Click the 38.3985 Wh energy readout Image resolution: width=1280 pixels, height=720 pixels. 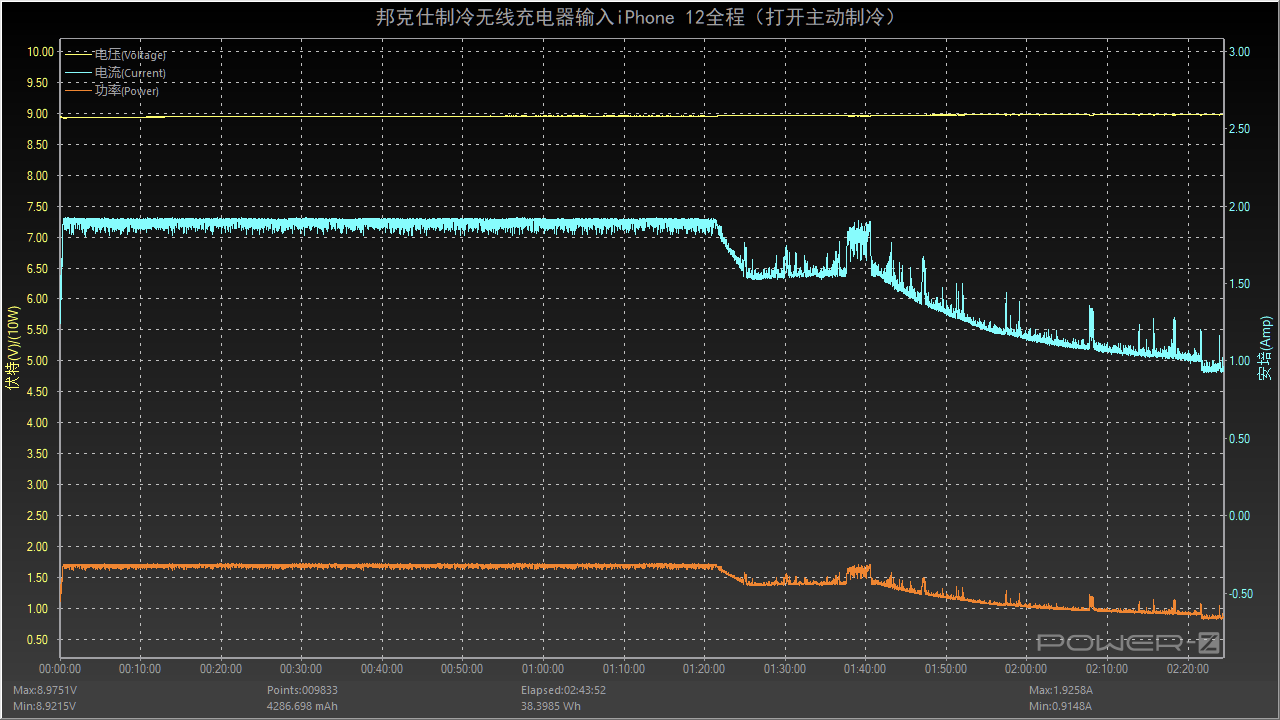pyautogui.click(x=551, y=706)
